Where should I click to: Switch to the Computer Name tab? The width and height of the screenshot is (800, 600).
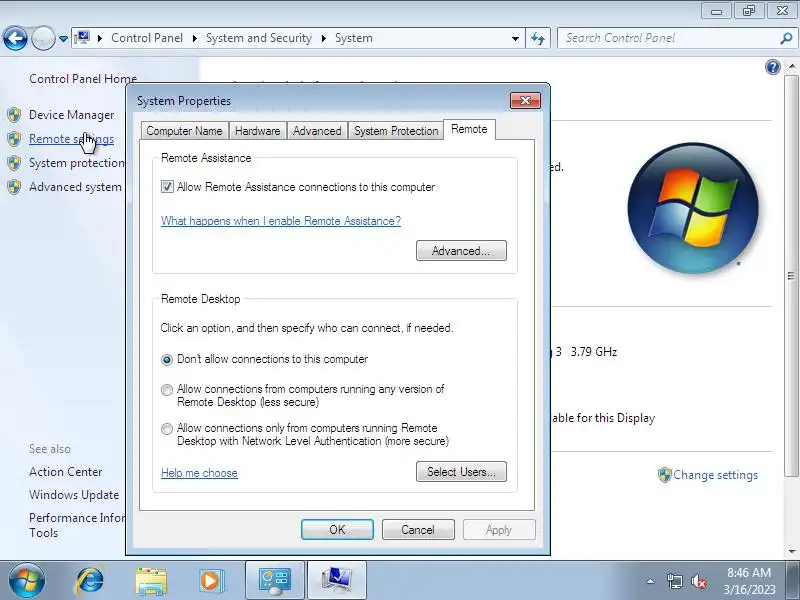click(184, 131)
